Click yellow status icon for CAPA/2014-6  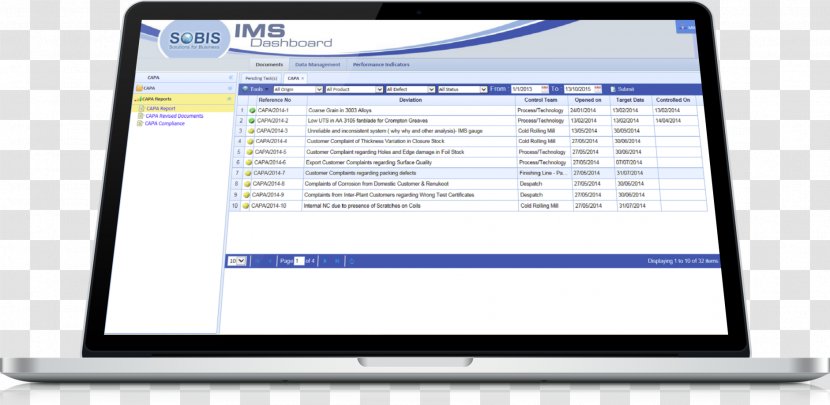pos(249,163)
